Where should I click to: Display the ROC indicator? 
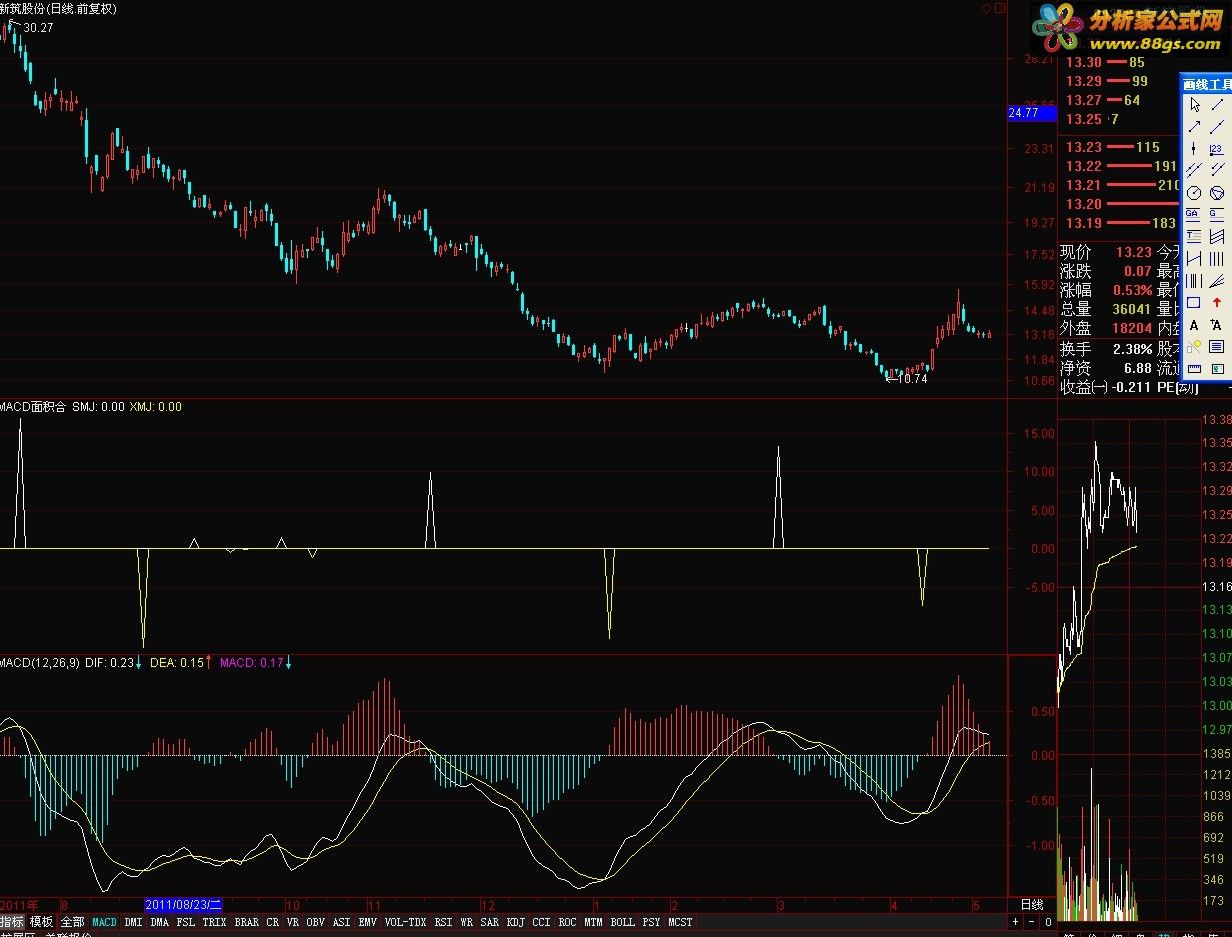[x=568, y=922]
